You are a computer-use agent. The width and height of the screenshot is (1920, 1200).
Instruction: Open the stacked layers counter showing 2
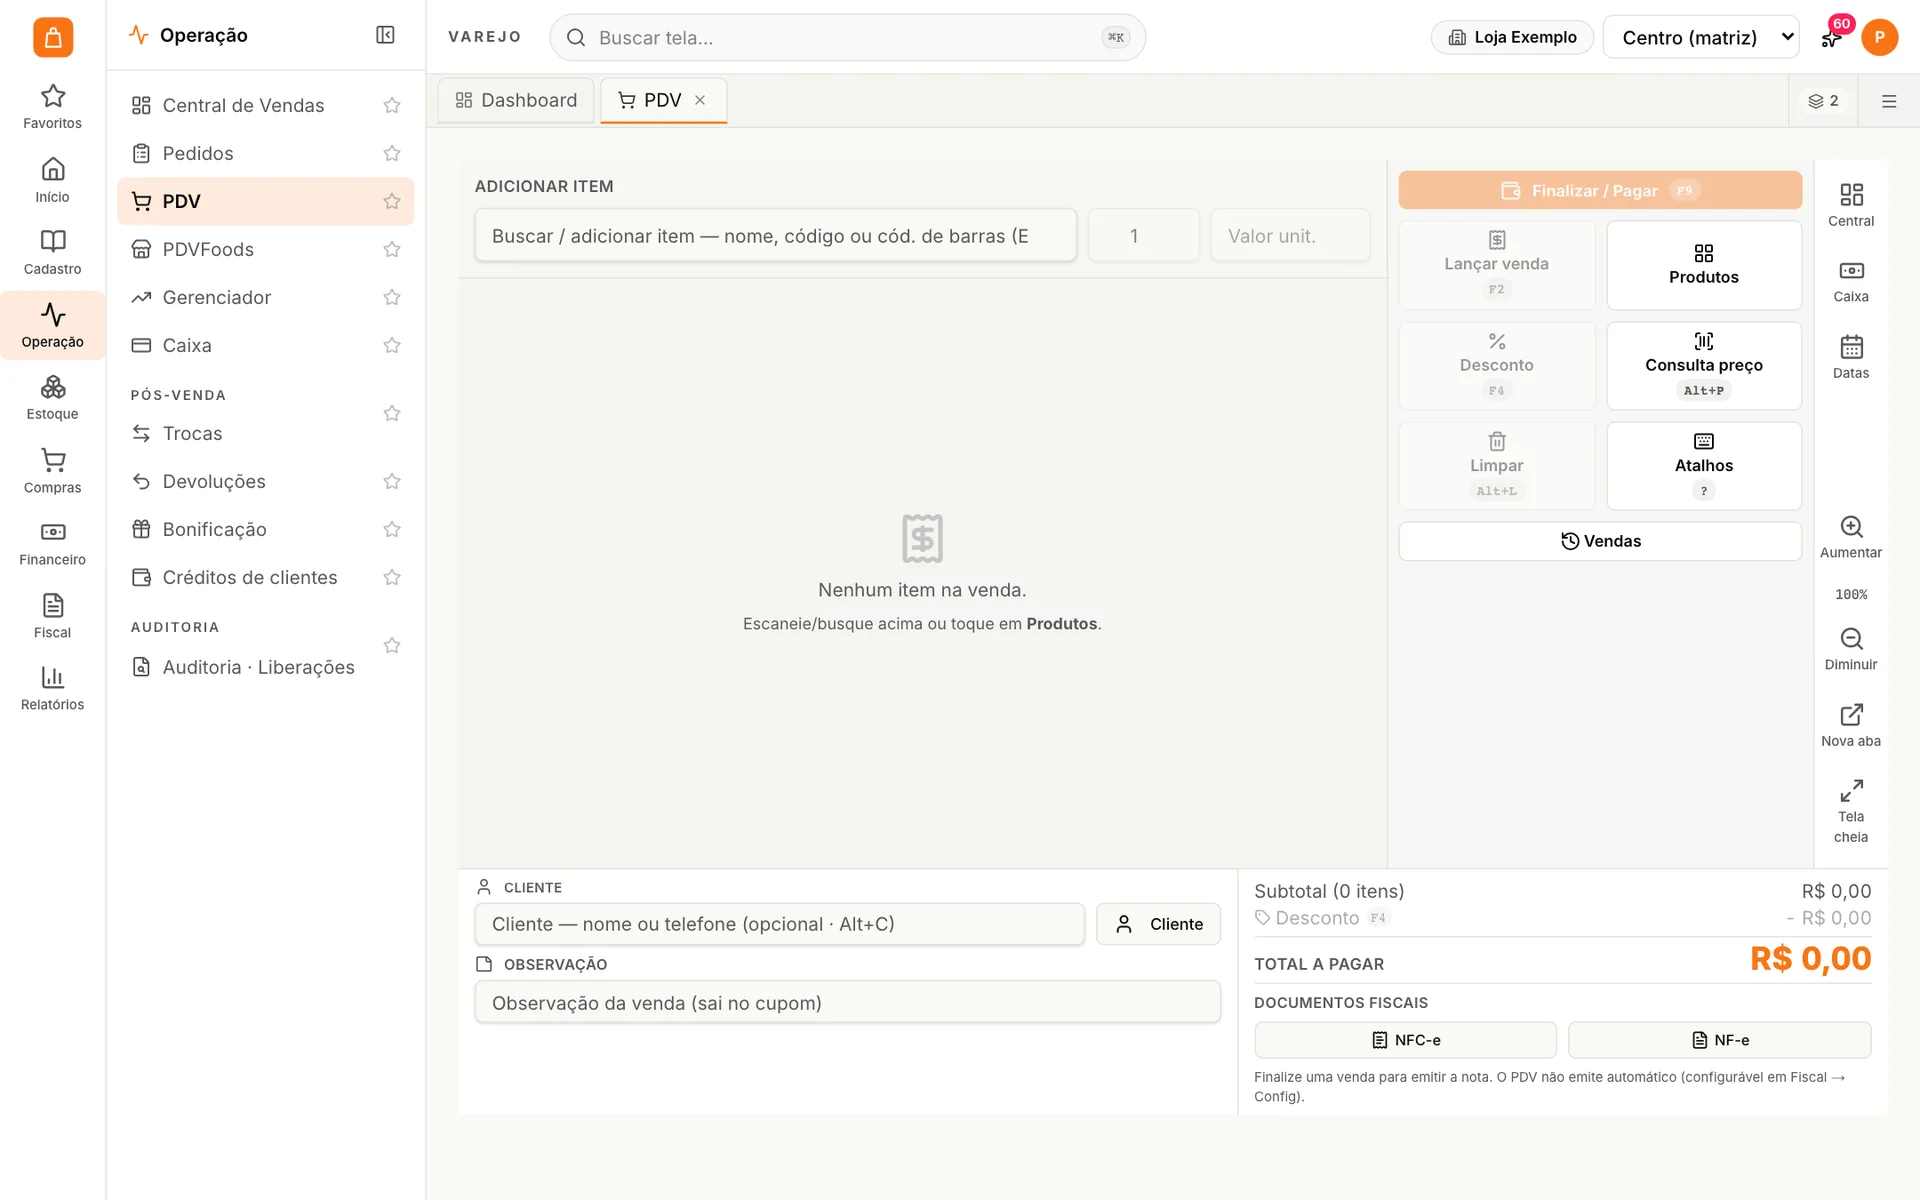pyautogui.click(x=1823, y=101)
